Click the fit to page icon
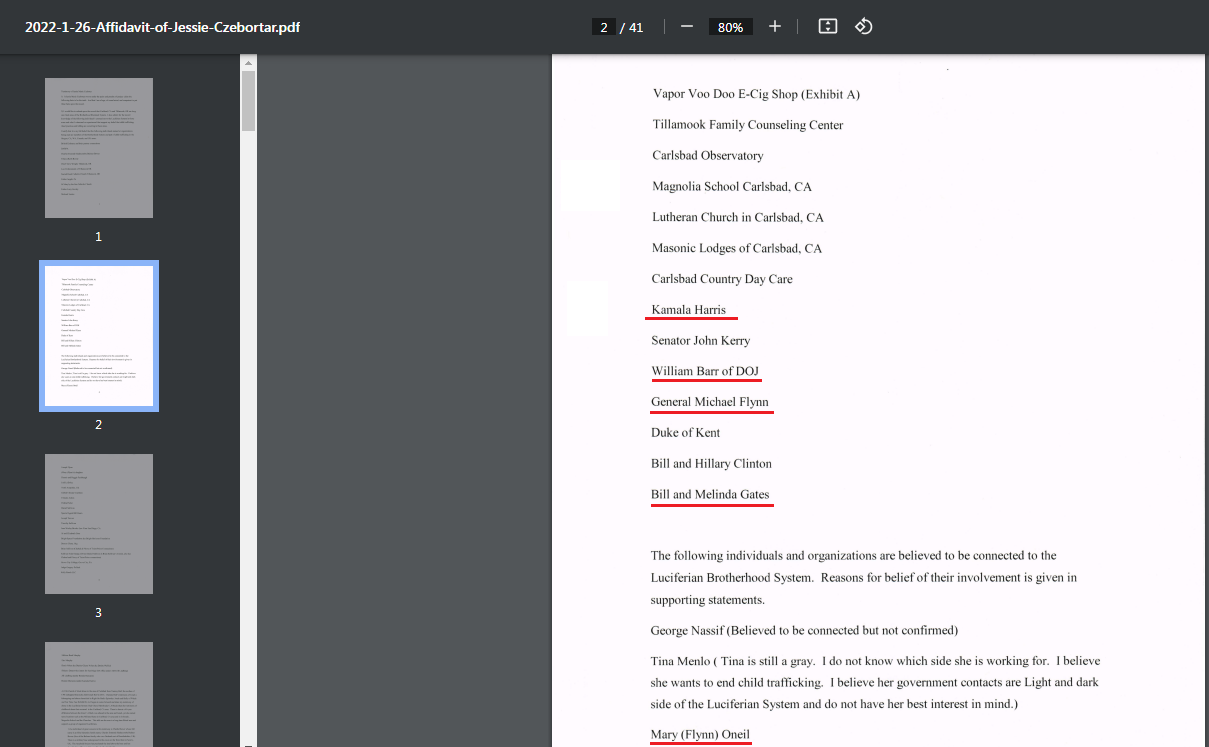 coord(828,27)
